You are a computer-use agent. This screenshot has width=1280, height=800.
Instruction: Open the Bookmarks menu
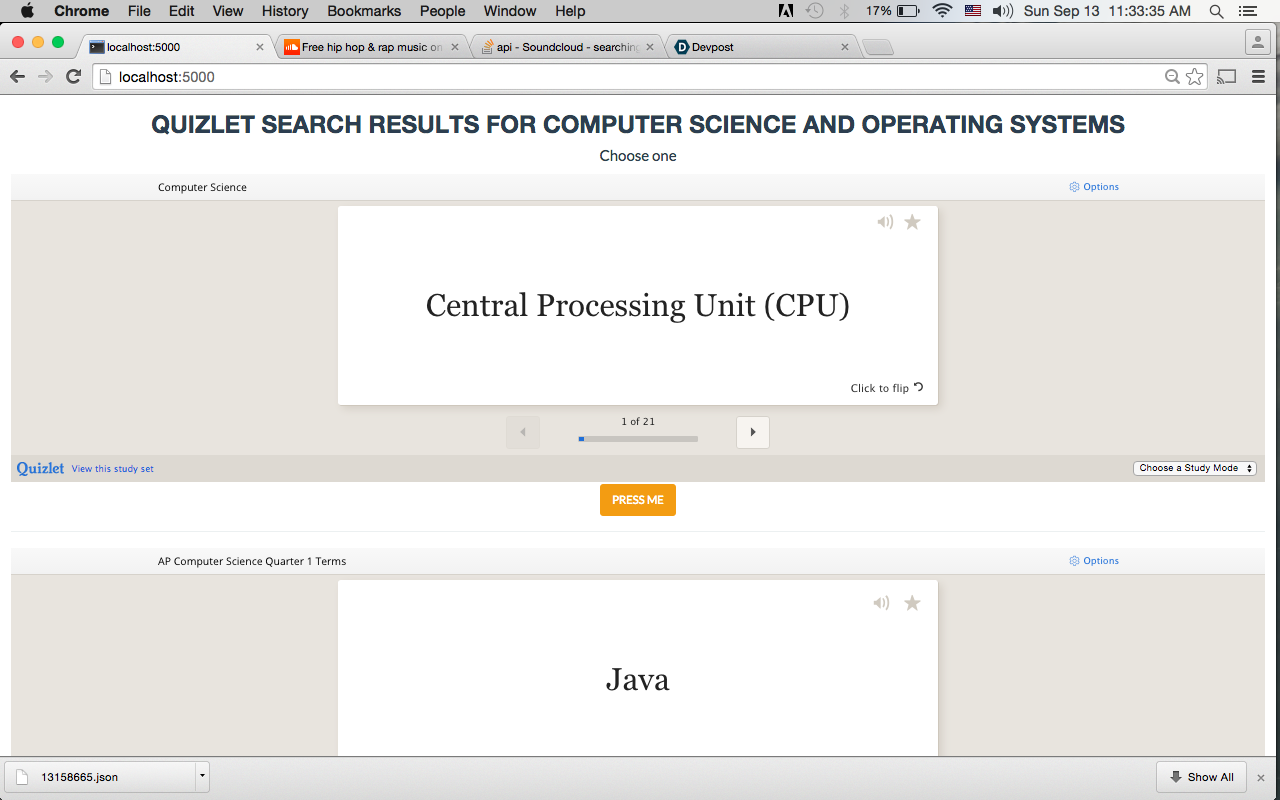[364, 11]
